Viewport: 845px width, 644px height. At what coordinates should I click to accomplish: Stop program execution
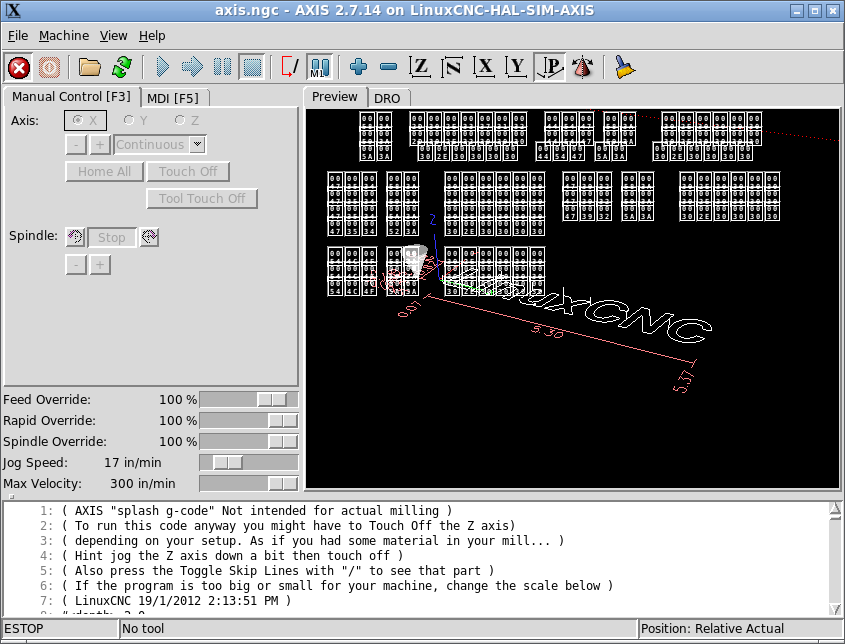coord(252,67)
